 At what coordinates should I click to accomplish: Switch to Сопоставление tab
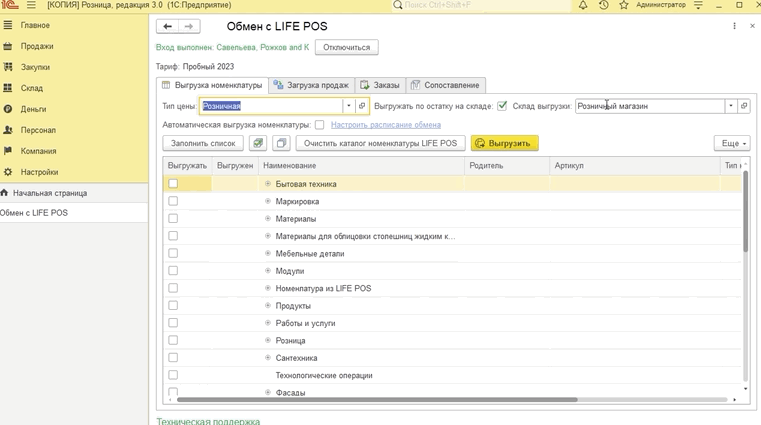[445, 85]
